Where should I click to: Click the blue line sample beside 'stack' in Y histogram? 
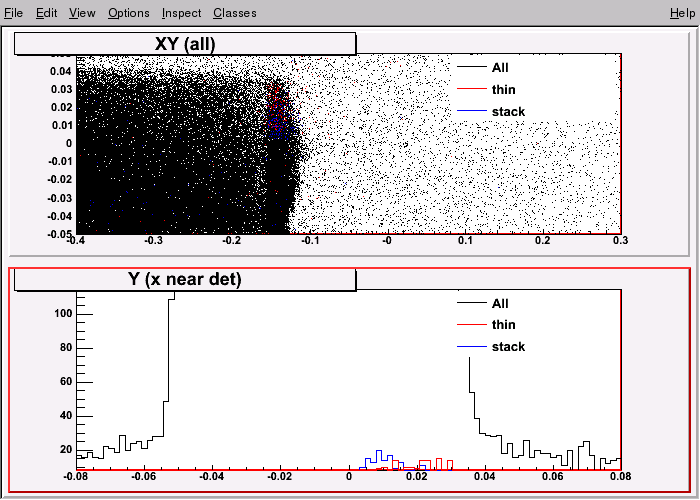(472, 346)
